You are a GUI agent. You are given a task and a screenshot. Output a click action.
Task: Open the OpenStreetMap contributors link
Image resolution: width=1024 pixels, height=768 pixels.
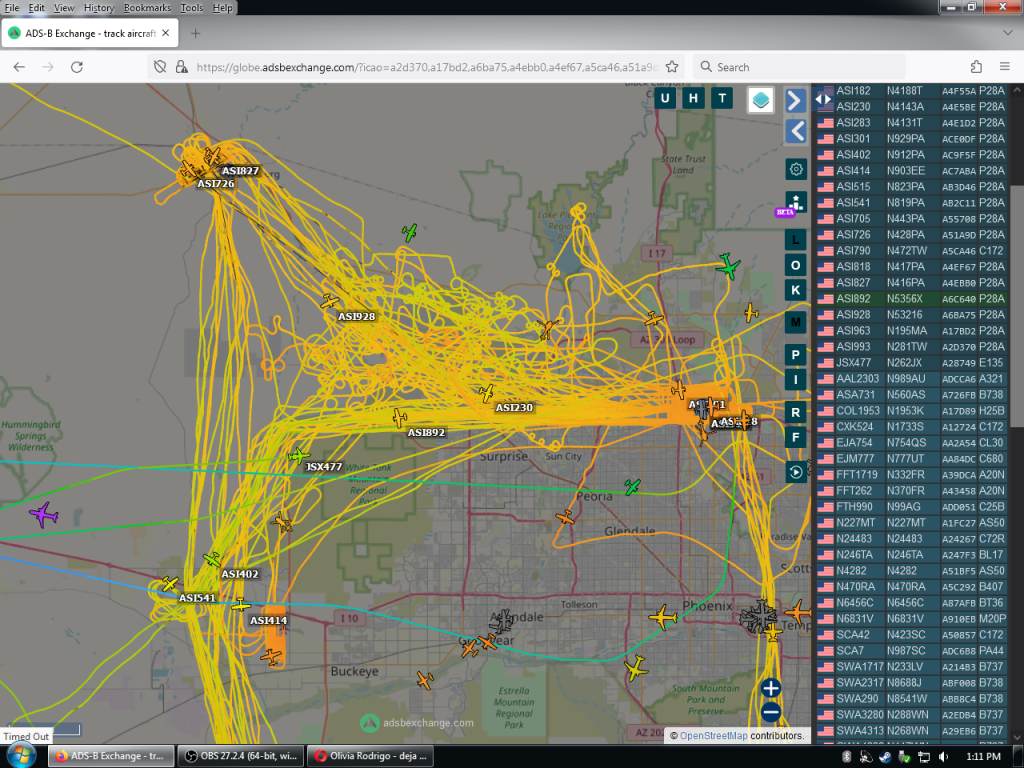coord(713,735)
